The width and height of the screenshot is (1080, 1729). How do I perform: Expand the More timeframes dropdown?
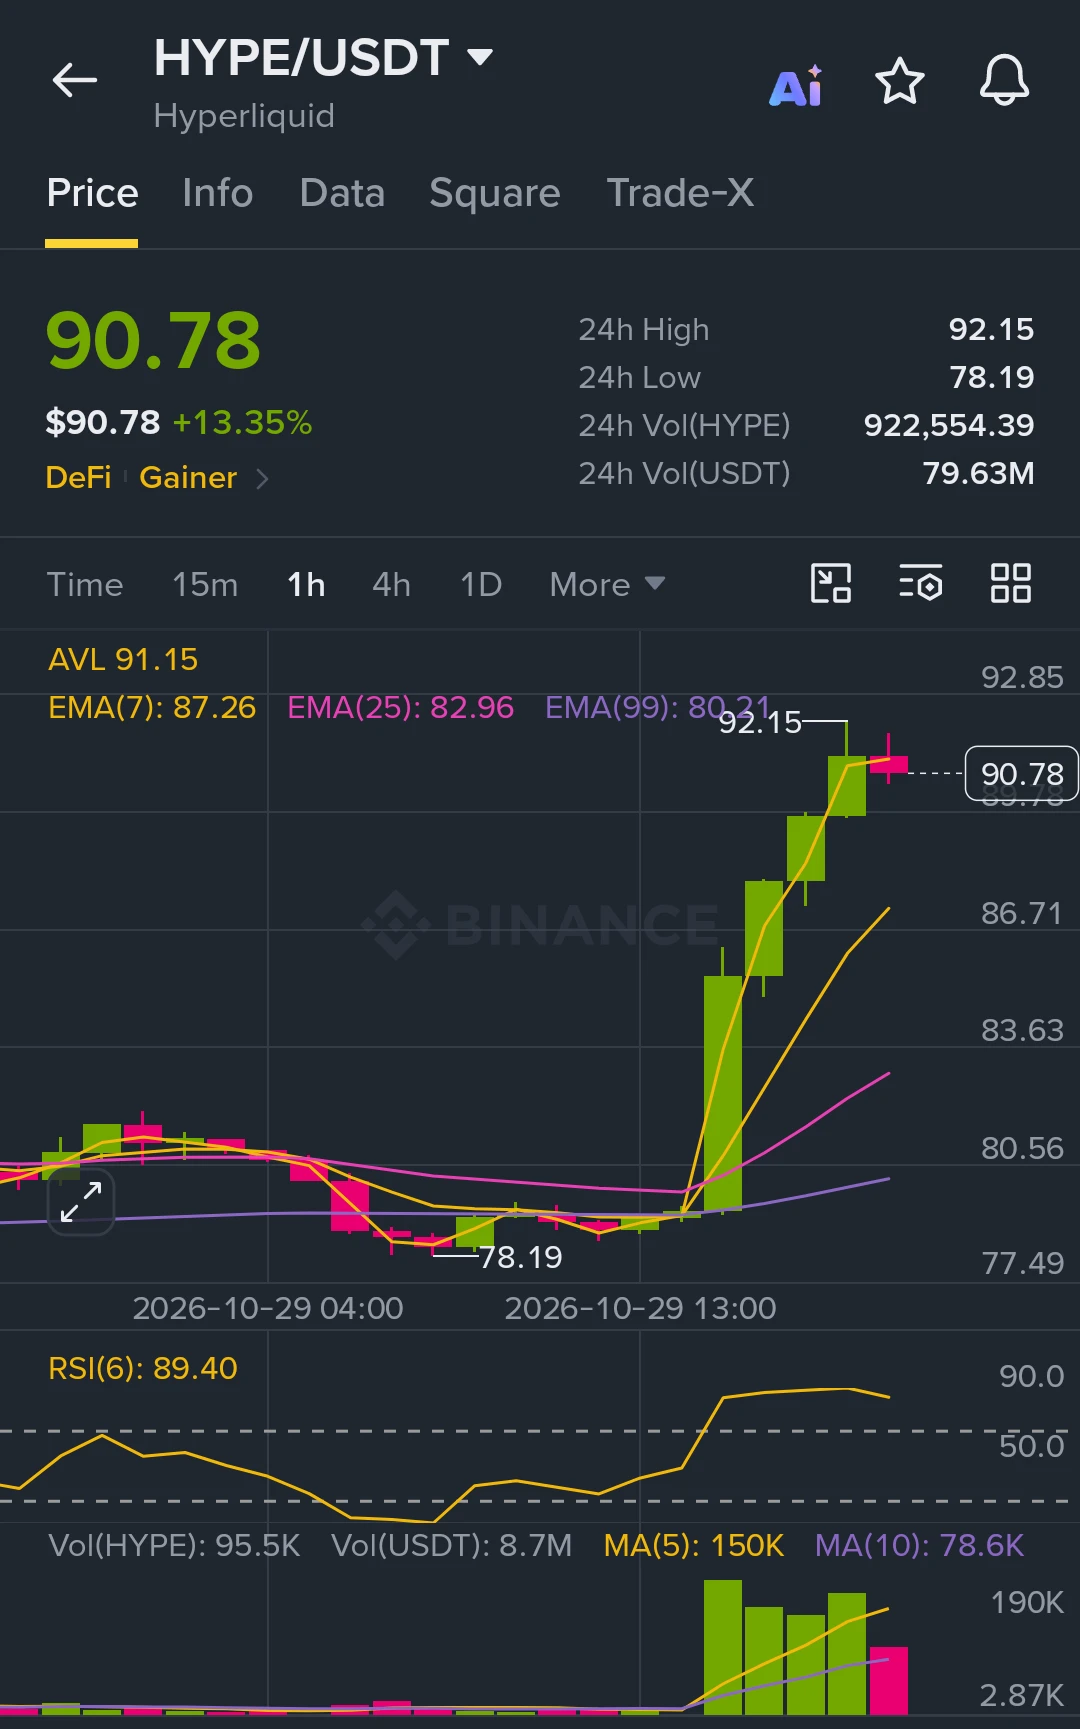pyautogui.click(x=607, y=585)
